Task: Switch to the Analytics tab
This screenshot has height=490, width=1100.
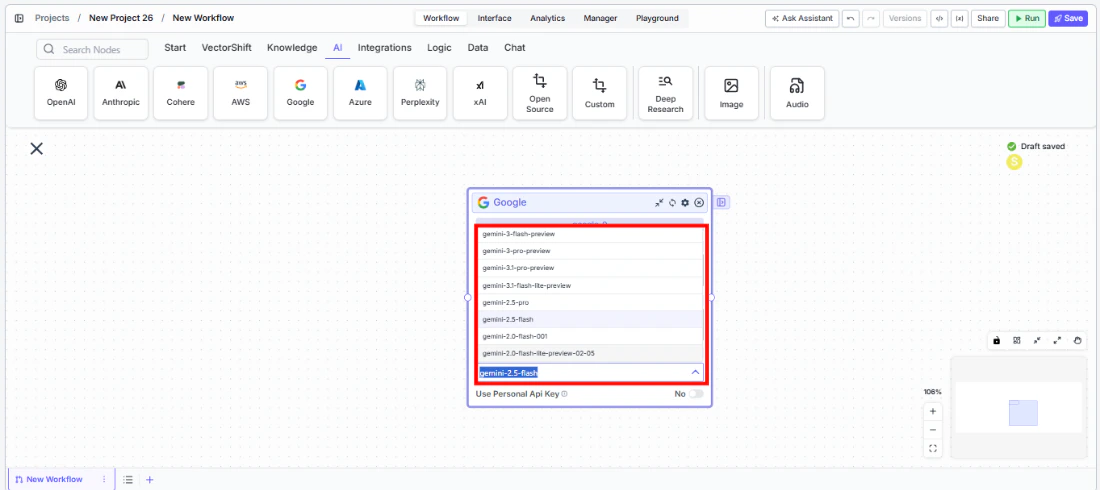Action: [547, 18]
